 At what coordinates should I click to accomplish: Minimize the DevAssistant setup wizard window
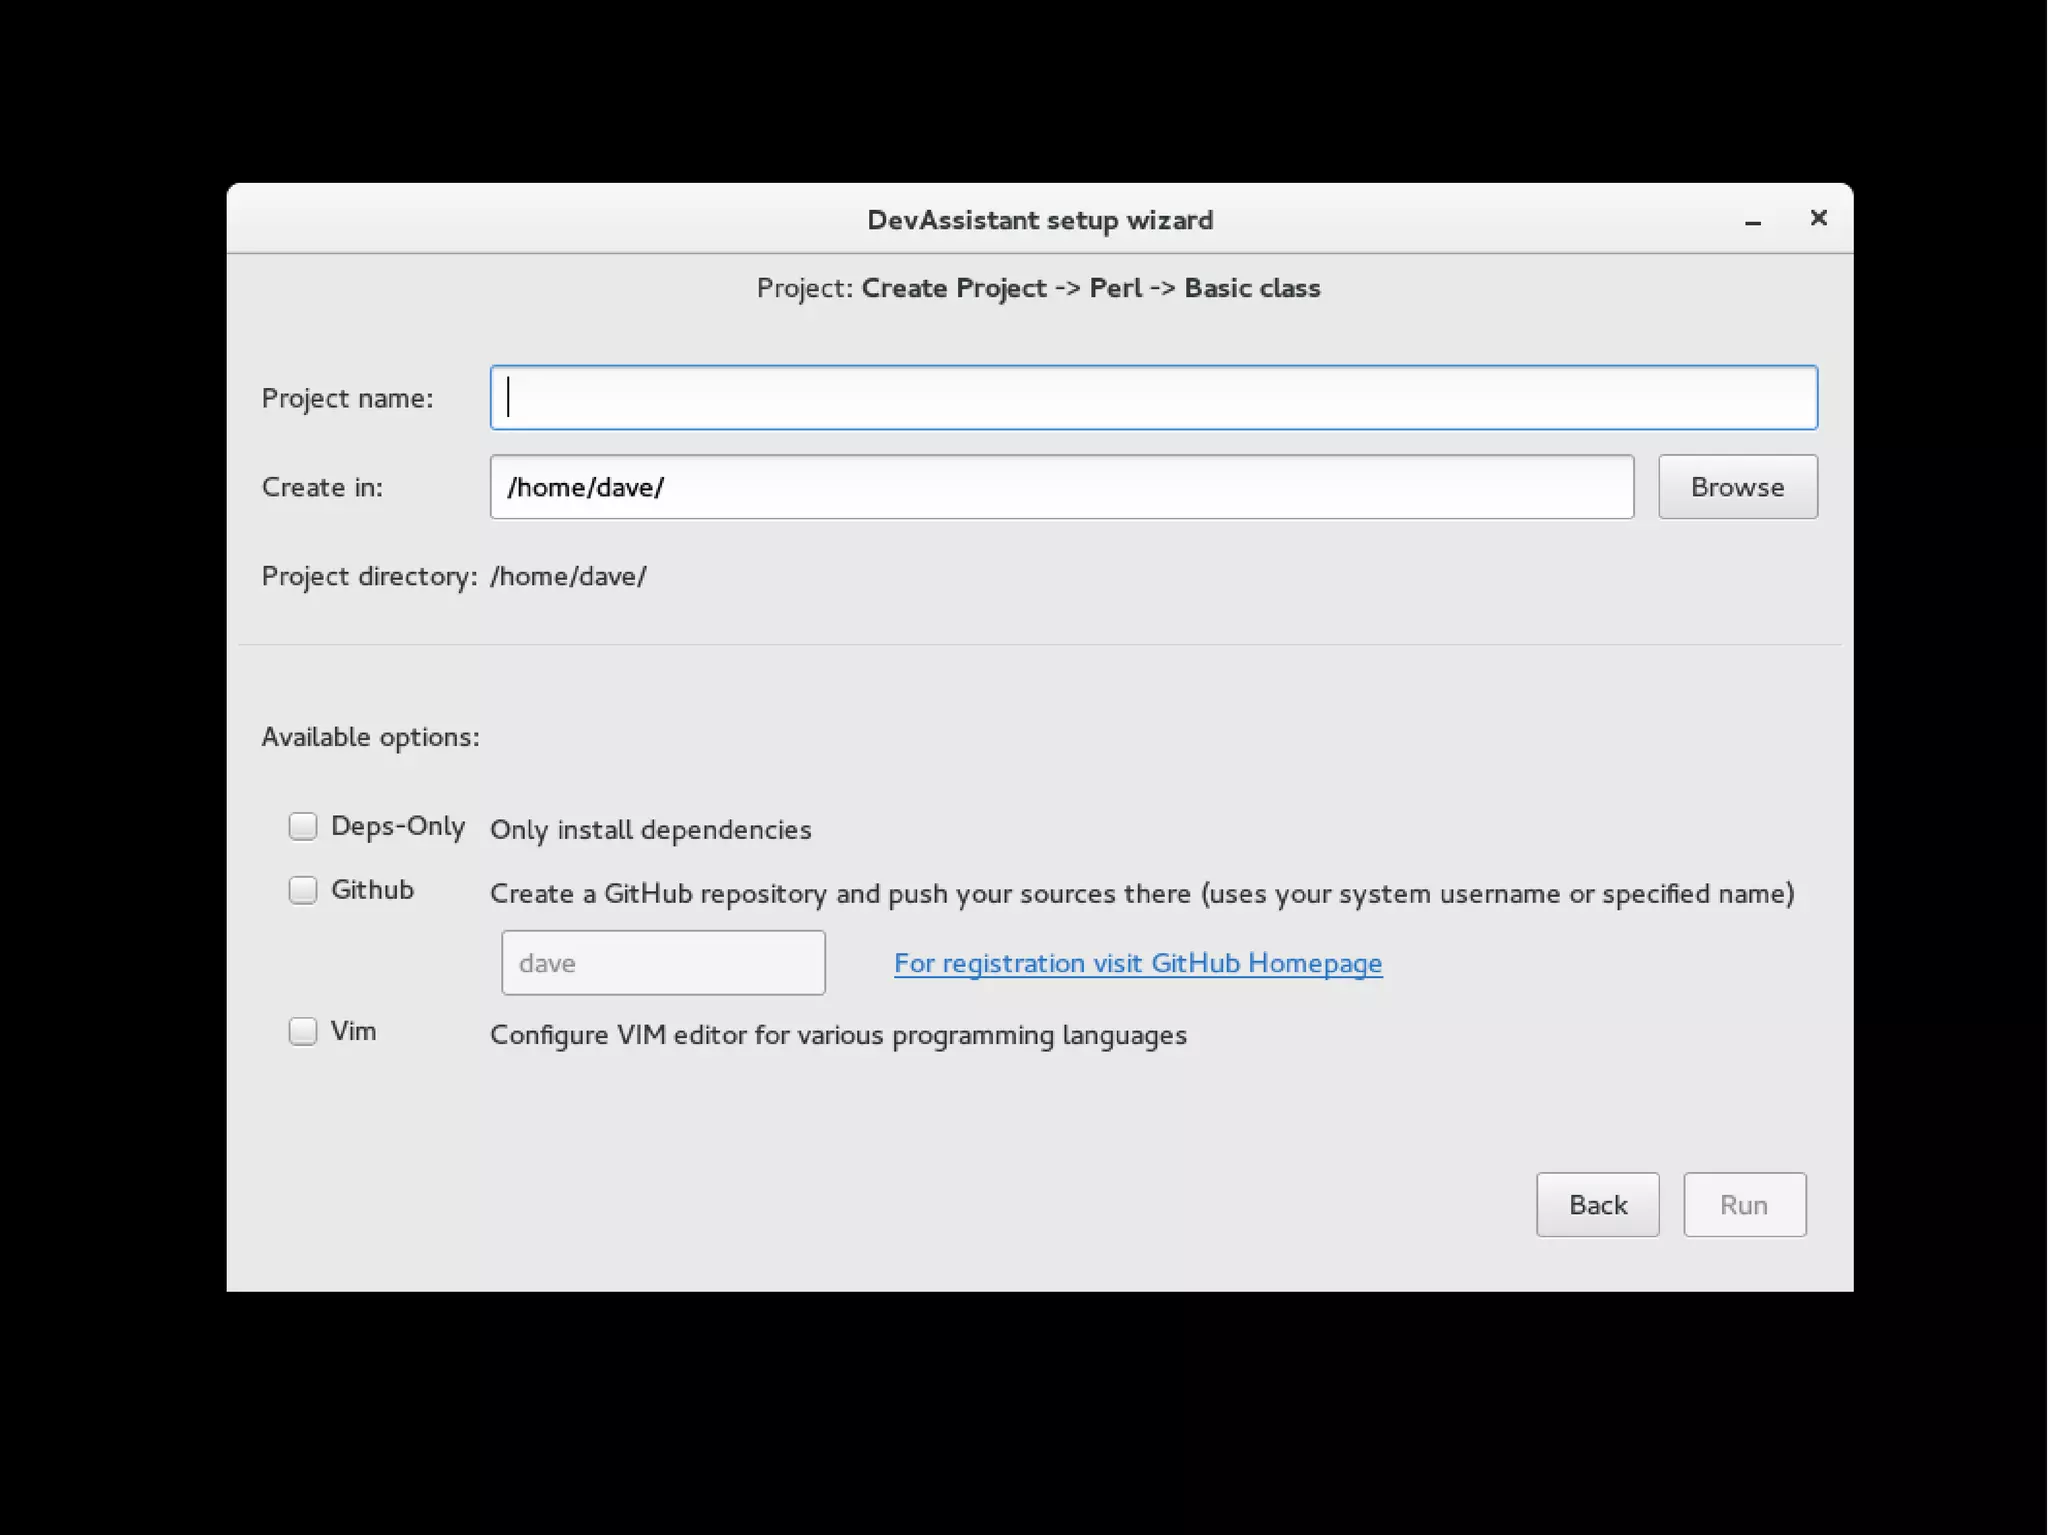[x=1752, y=221]
